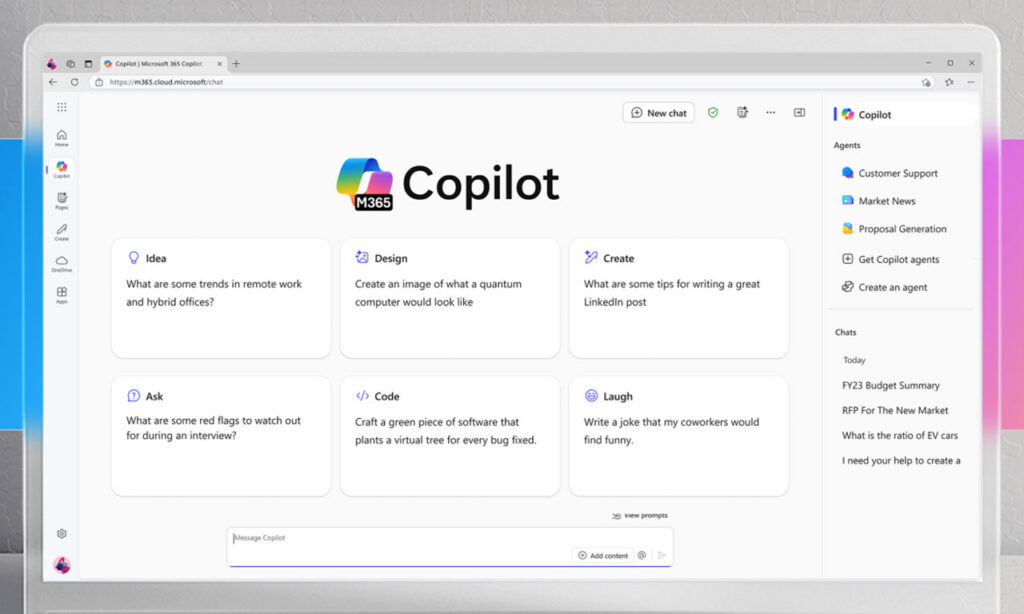Click the site info lock icon
This screenshot has width=1024, height=614.
pyautogui.click(x=99, y=82)
